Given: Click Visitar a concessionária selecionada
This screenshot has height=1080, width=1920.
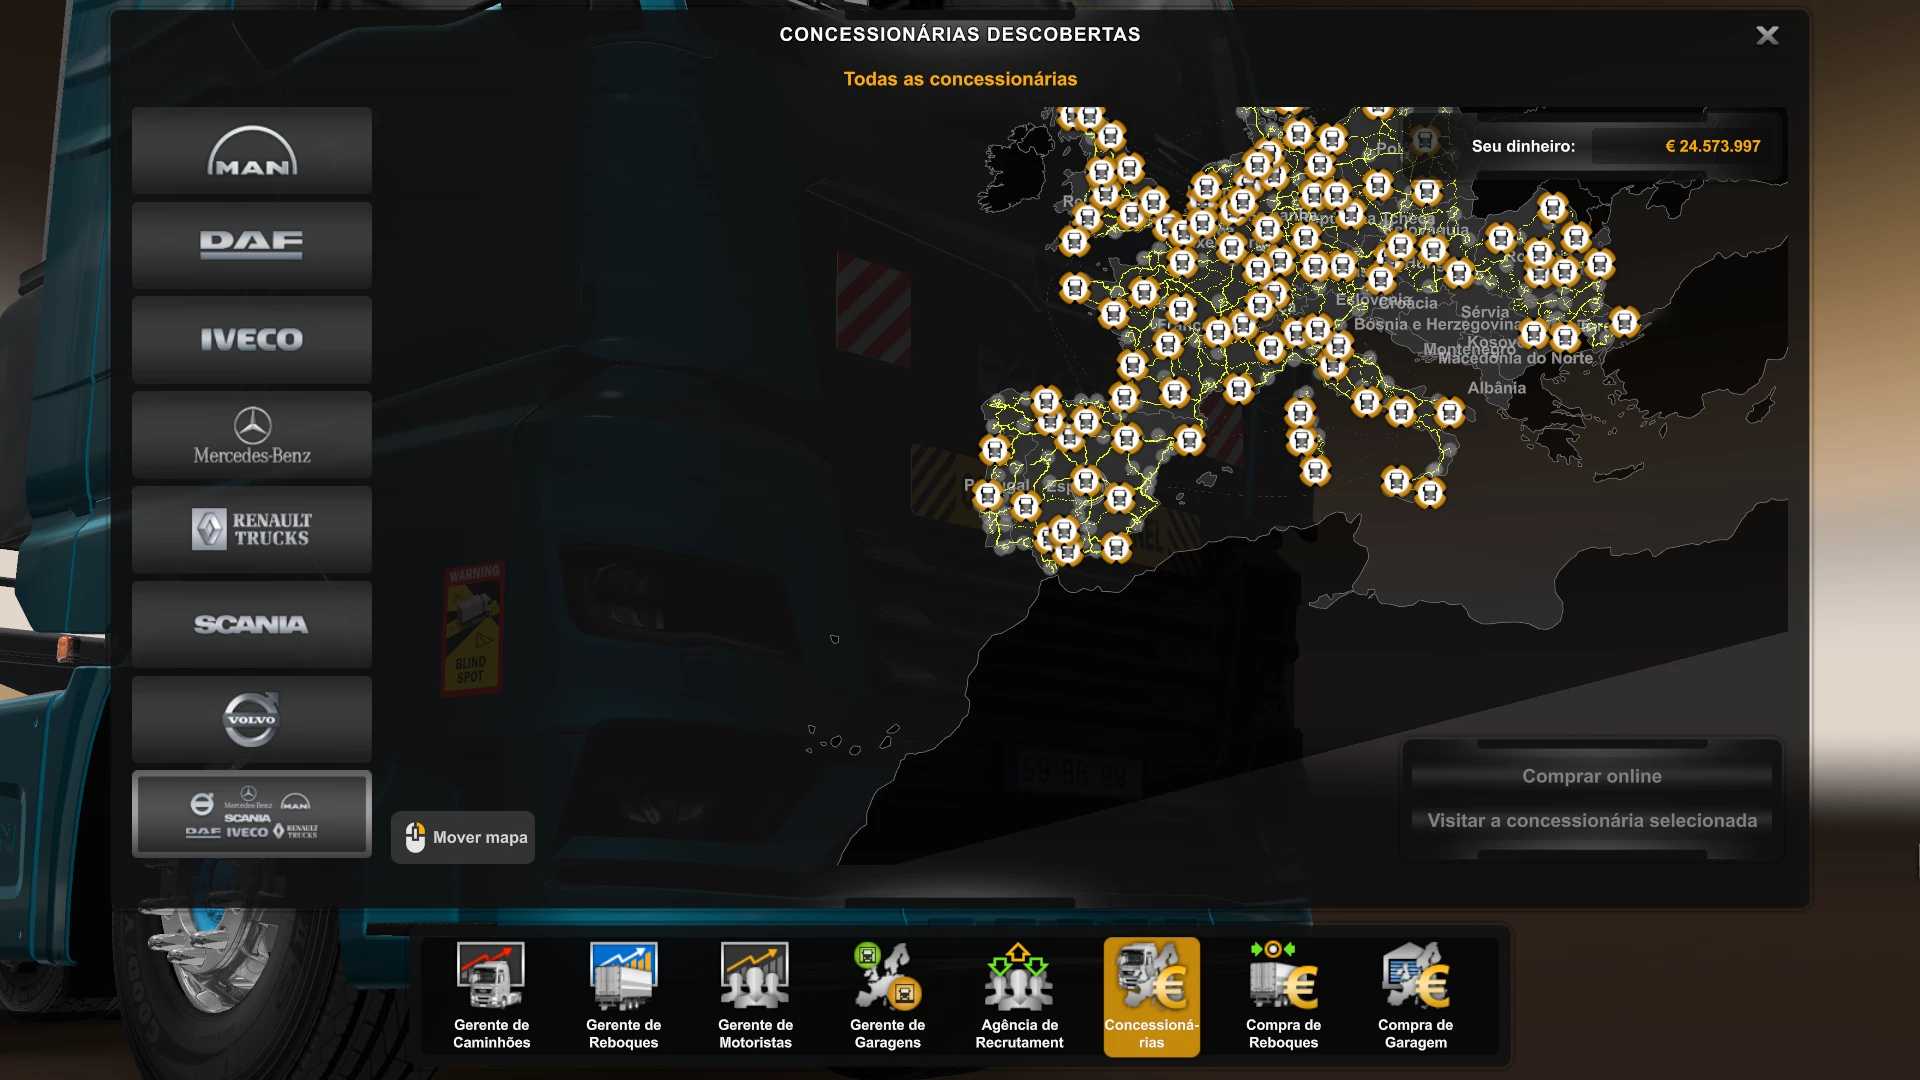Looking at the screenshot, I should [1591, 821].
